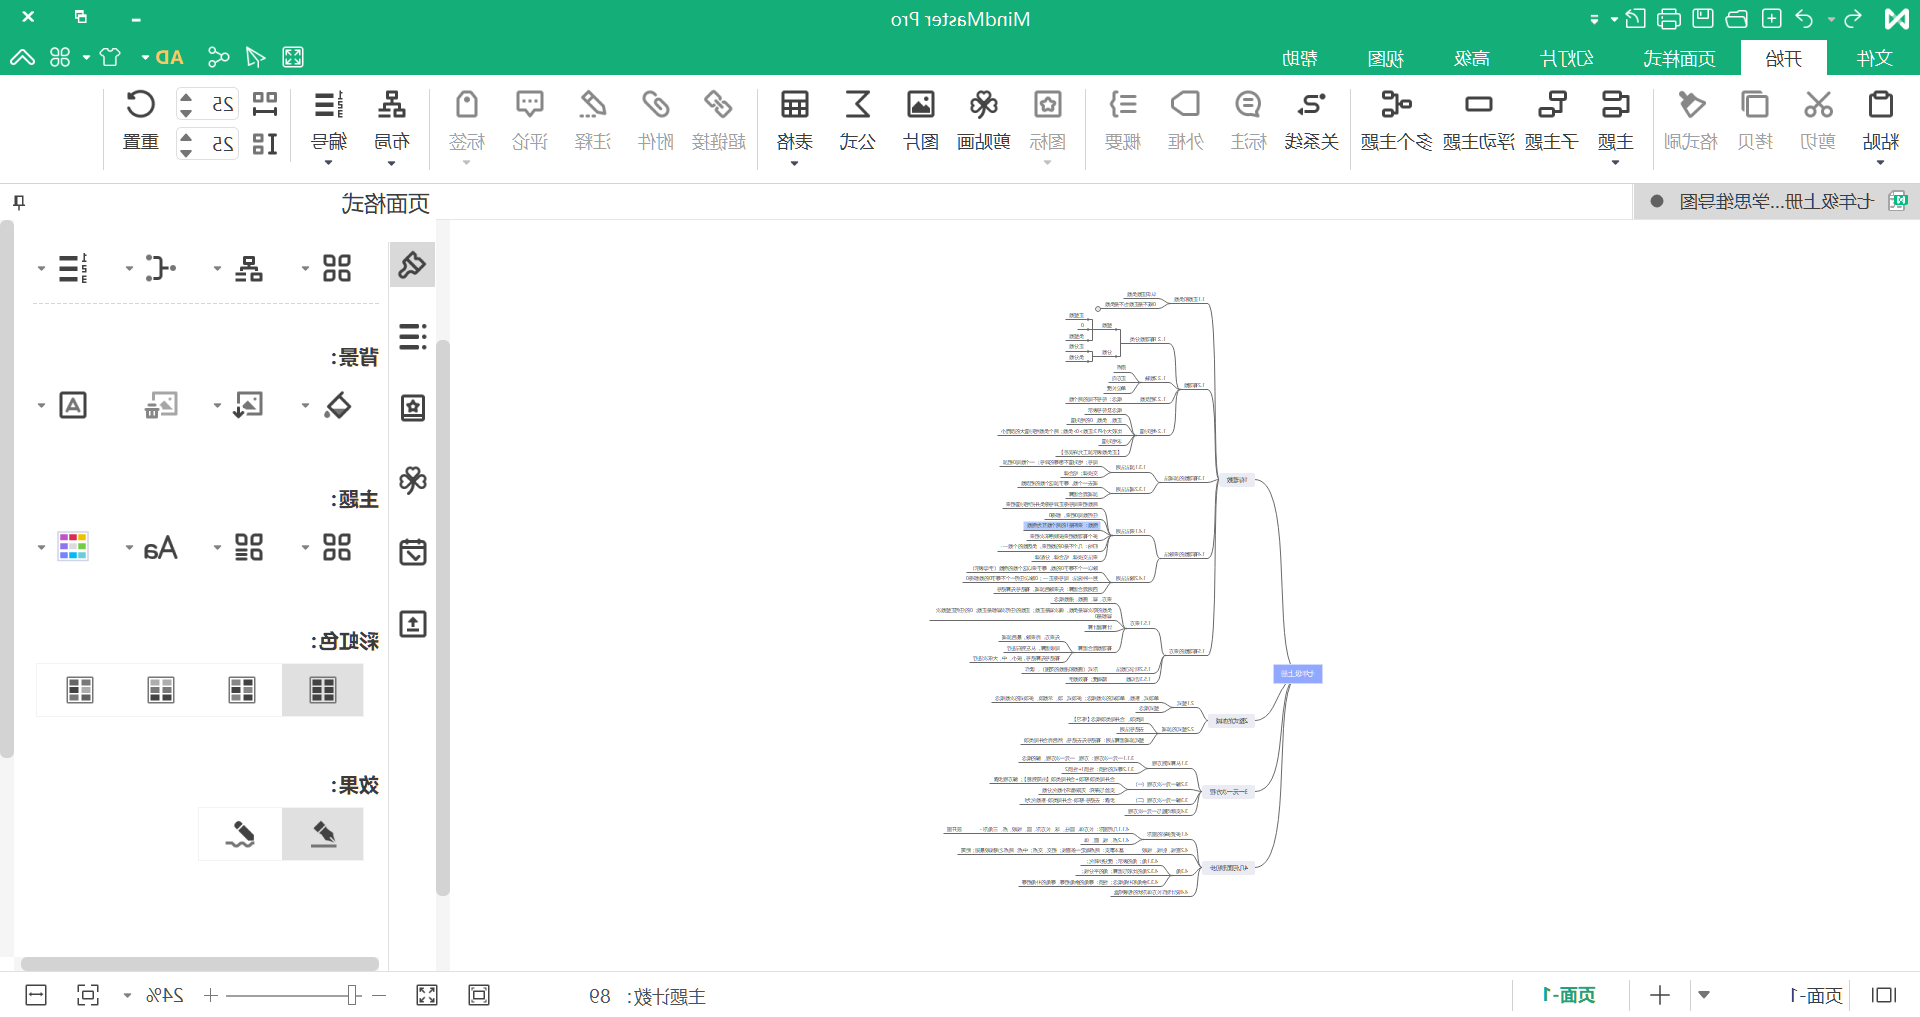1920x1017 pixels.
Task: Expand the Layout (布局) ribbon dropdown
Action: pos(391,163)
